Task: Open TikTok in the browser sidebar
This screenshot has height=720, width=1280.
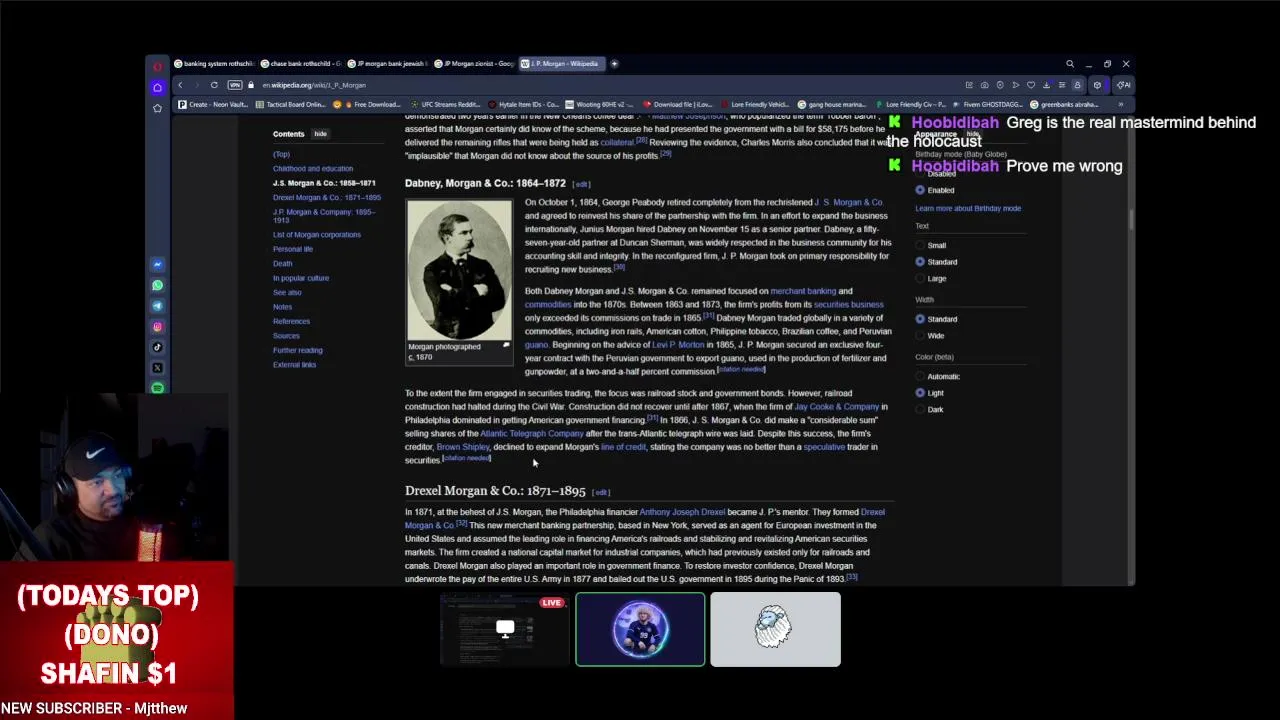Action: (157, 347)
